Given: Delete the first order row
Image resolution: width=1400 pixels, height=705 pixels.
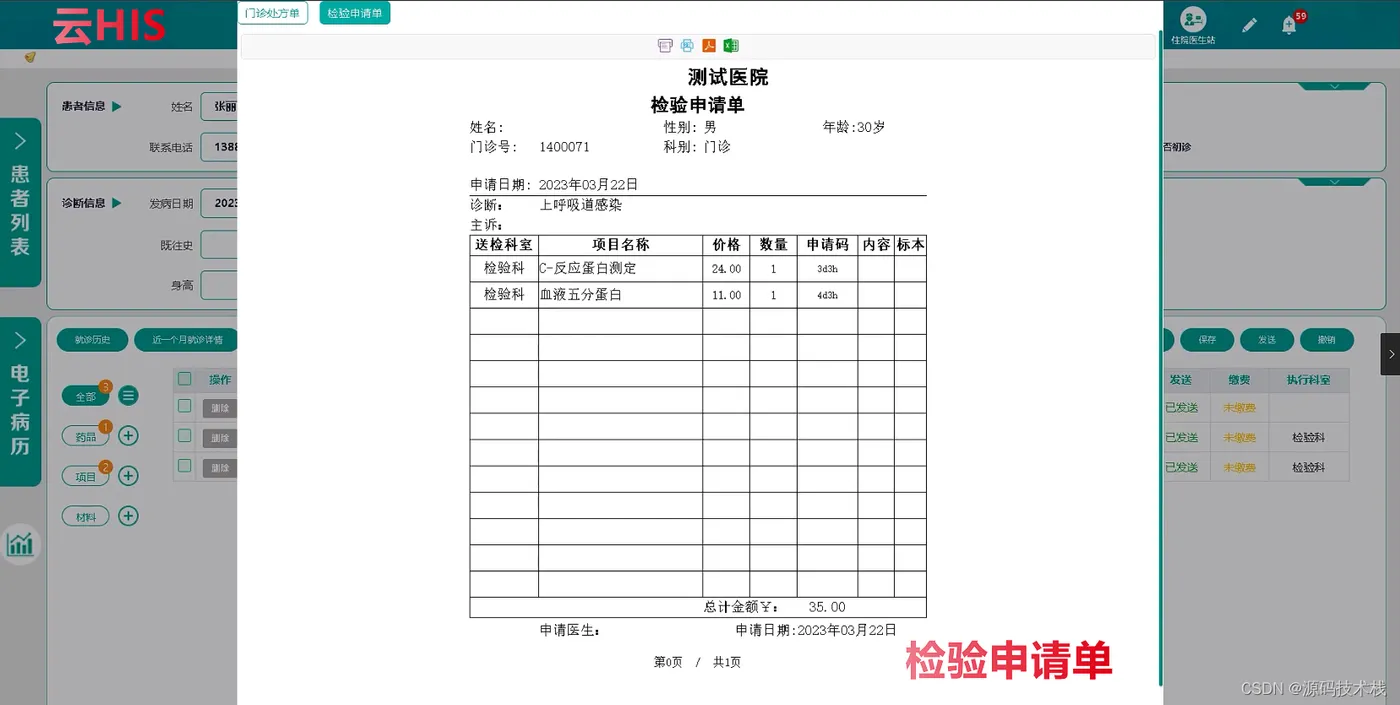Looking at the screenshot, I should pos(220,408).
